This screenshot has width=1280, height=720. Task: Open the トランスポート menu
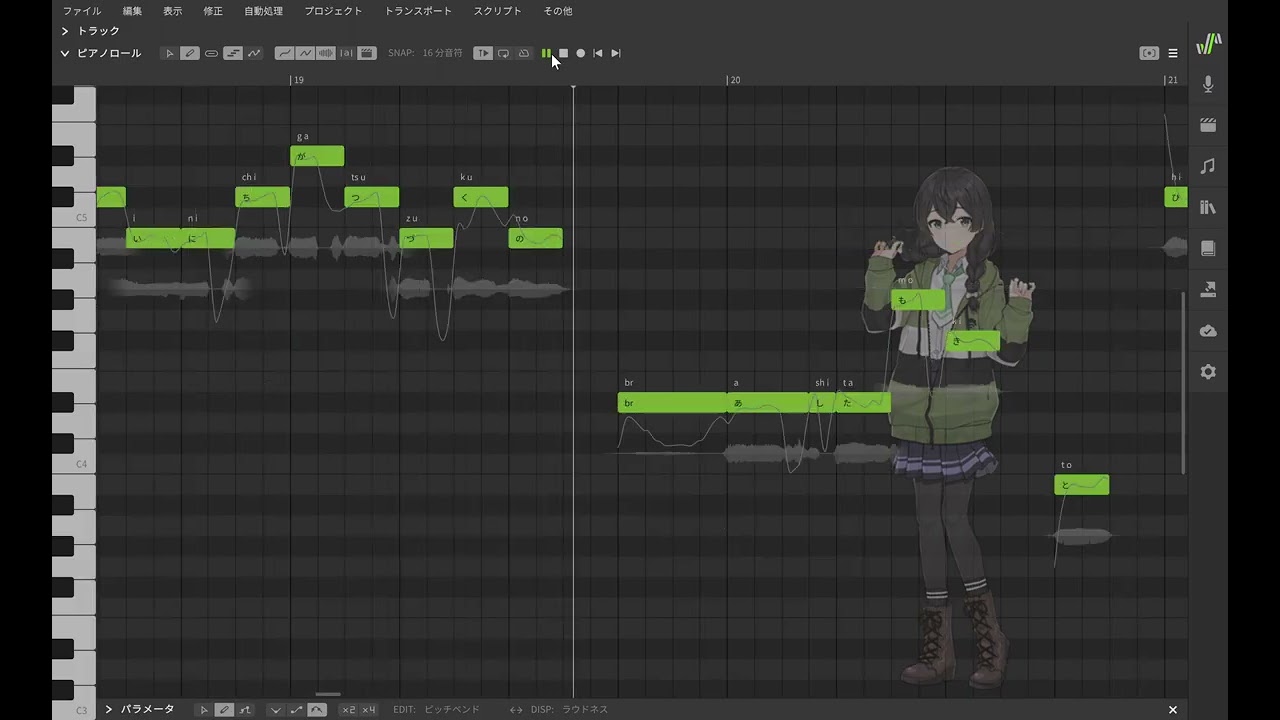418,11
